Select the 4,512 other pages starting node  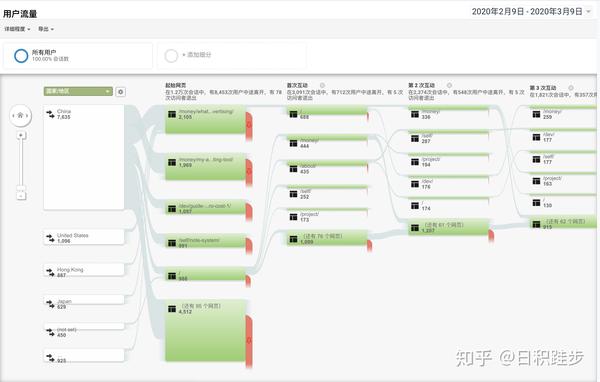tap(205, 330)
